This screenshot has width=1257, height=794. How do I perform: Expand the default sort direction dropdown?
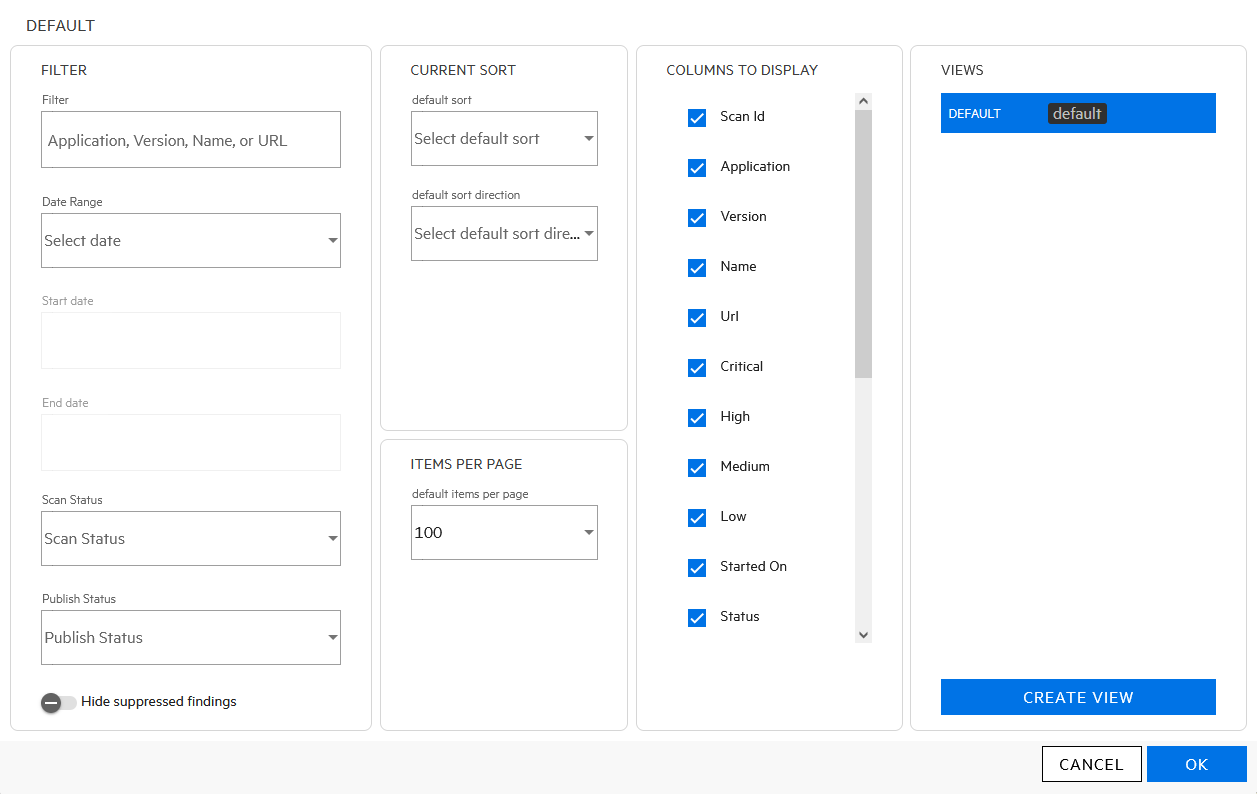coord(504,233)
